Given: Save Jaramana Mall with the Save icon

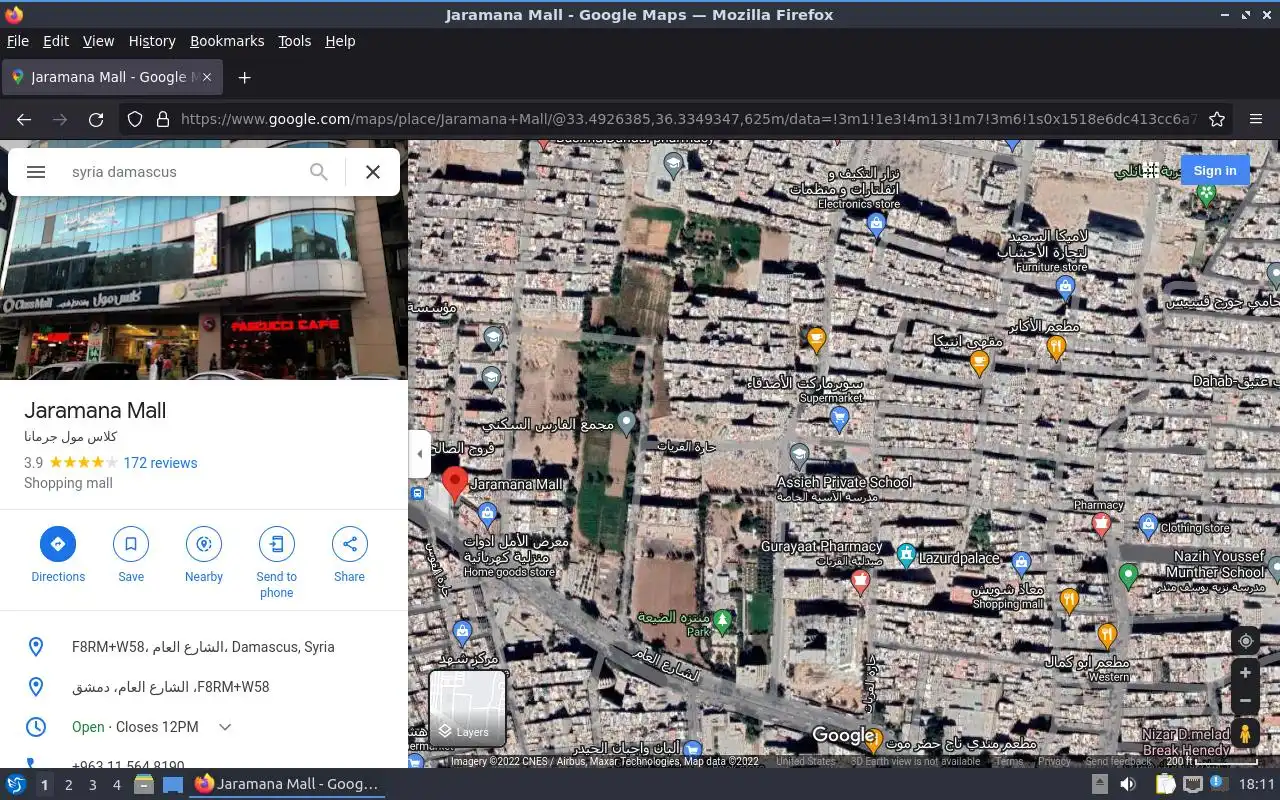Looking at the screenshot, I should click(131, 544).
